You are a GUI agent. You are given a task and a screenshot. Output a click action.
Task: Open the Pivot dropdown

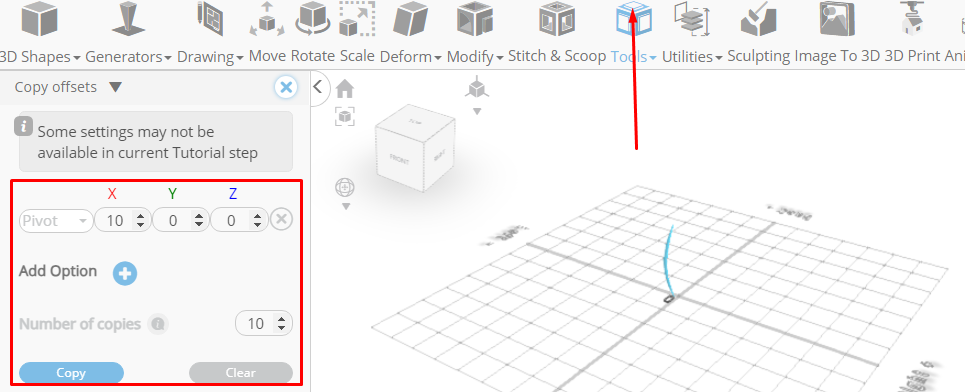click(x=56, y=221)
